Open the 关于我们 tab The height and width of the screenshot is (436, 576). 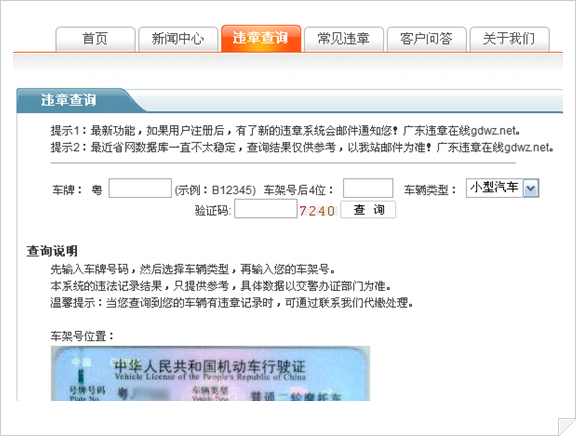[x=510, y=39]
